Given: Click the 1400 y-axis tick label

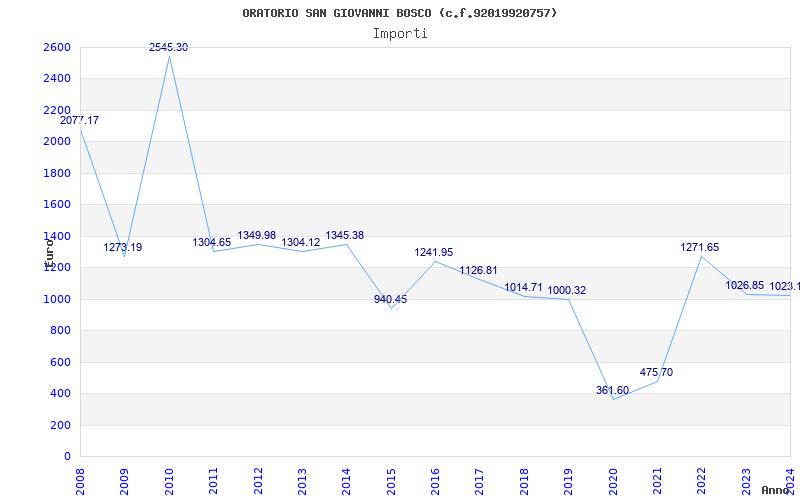Looking at the screenshot, I should (x=57, y=236).
